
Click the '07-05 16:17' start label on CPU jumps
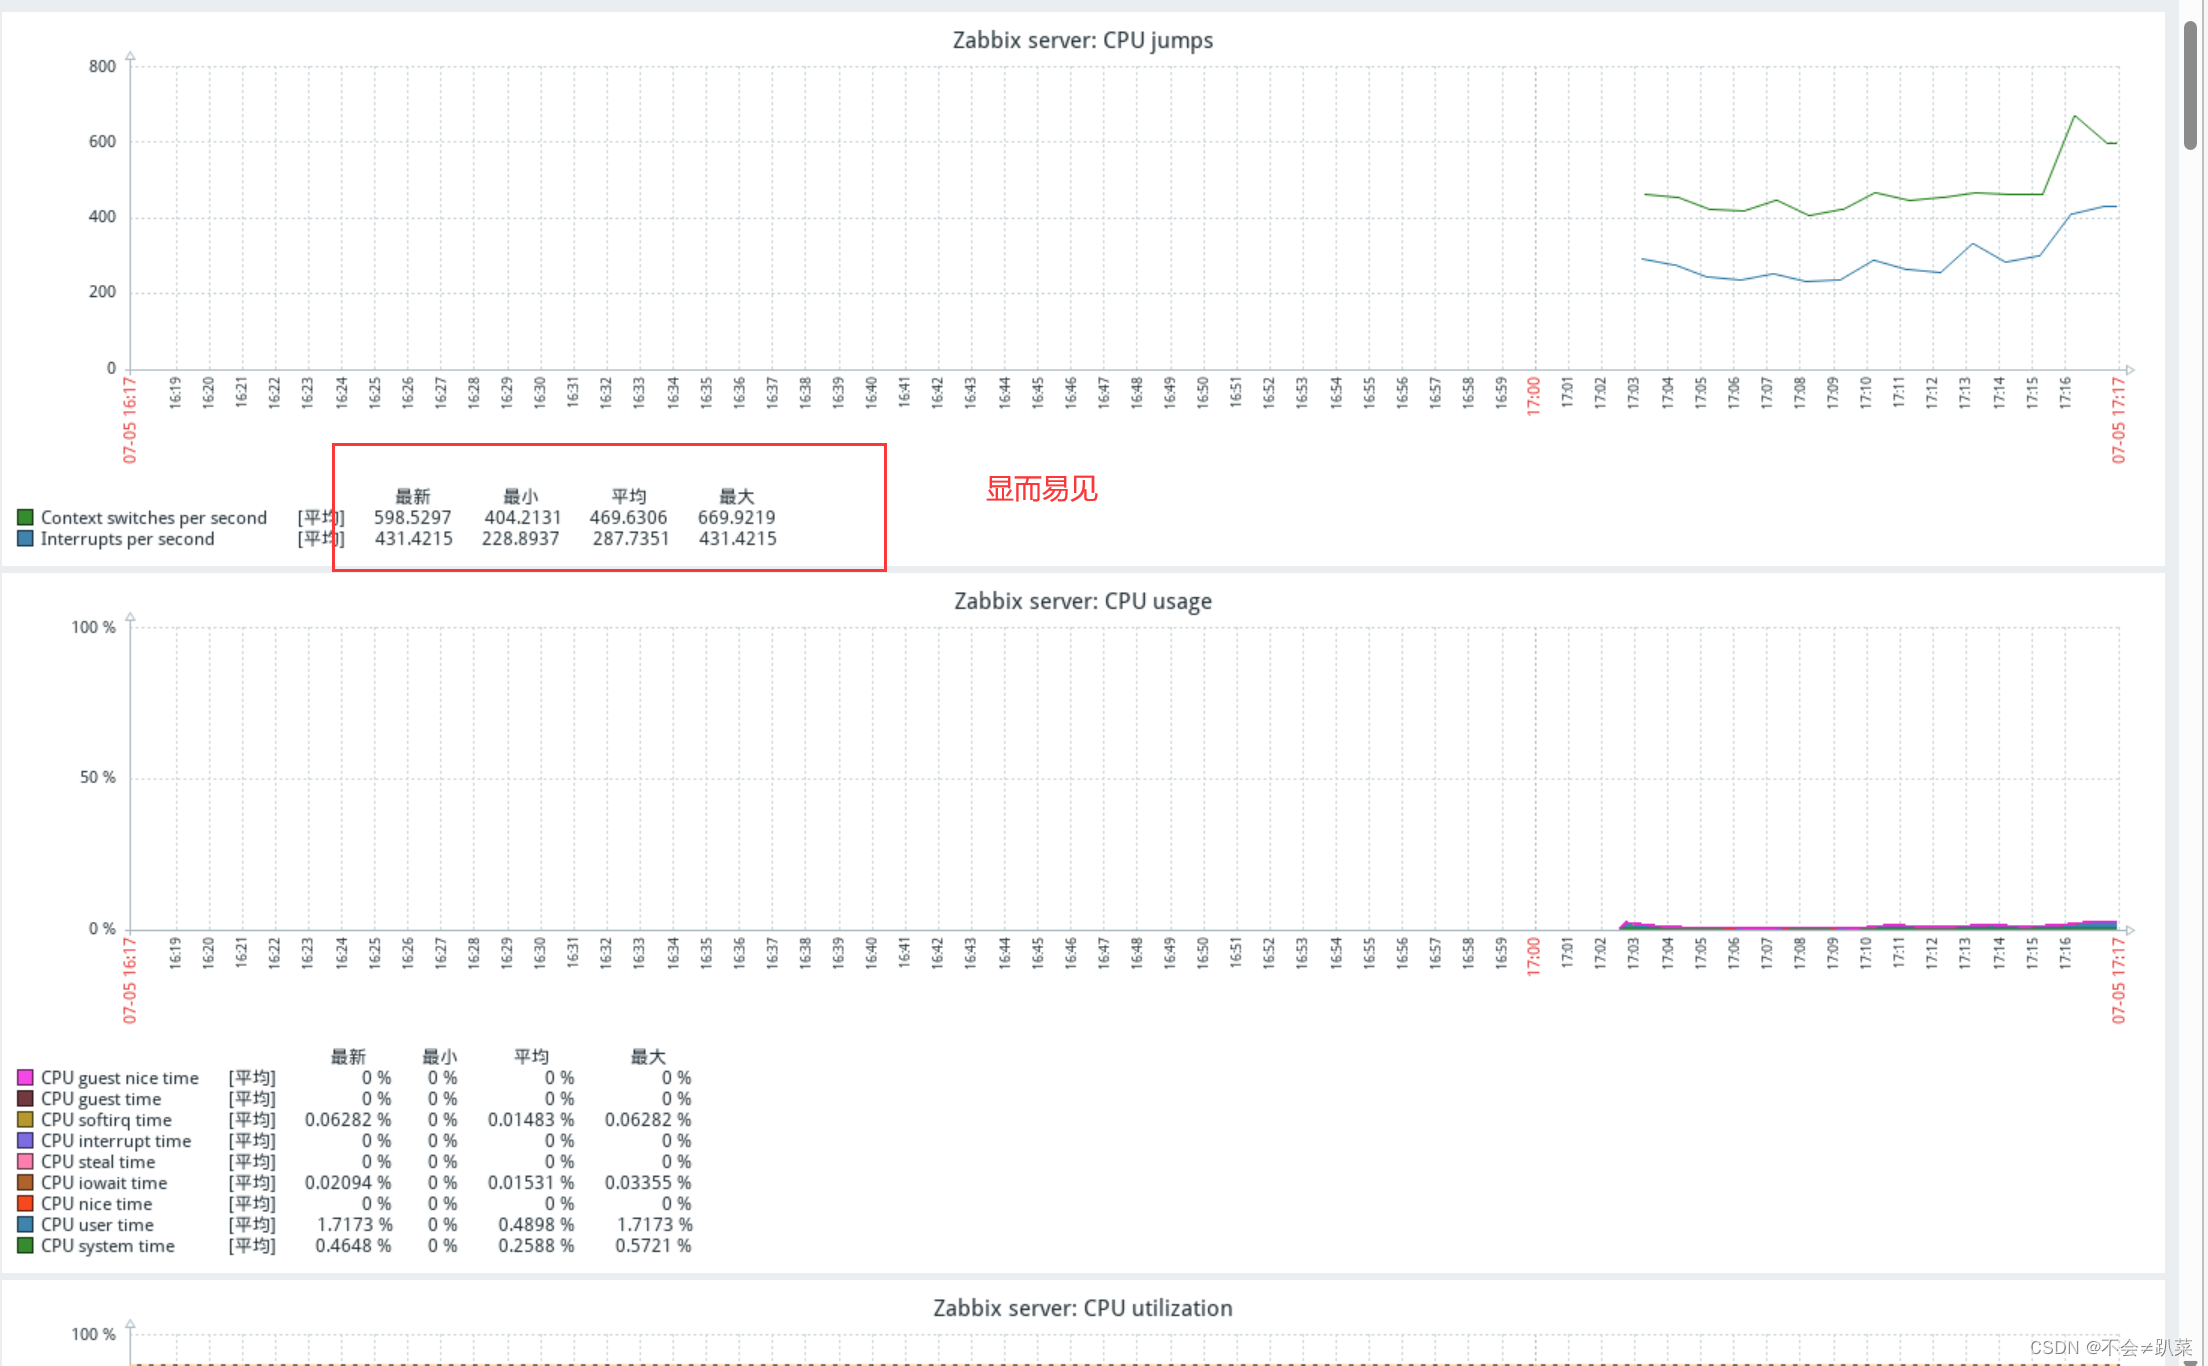(x=130, y=420)
